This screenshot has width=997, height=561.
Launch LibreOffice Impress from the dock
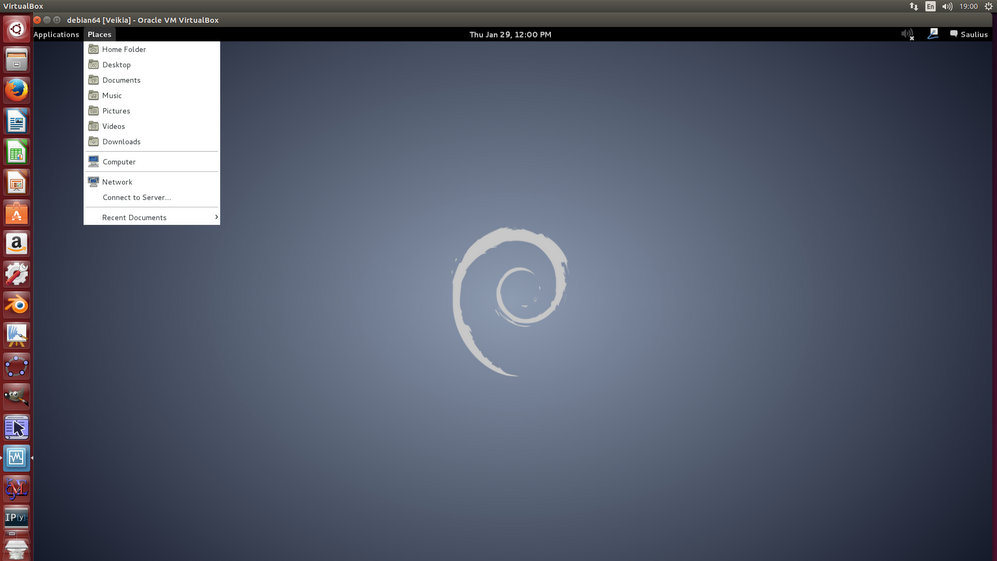16,182
